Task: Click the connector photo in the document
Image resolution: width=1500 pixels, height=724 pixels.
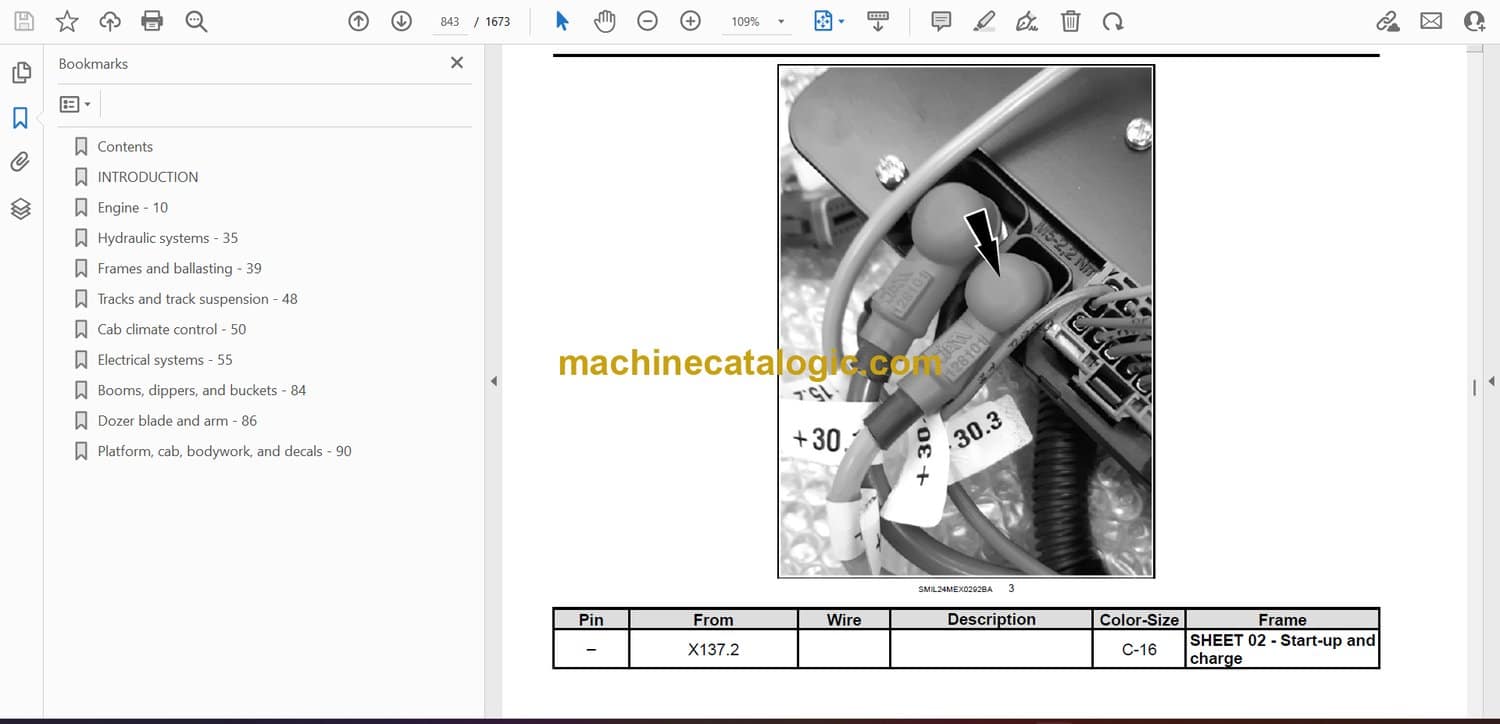Action: click(966, 321)
